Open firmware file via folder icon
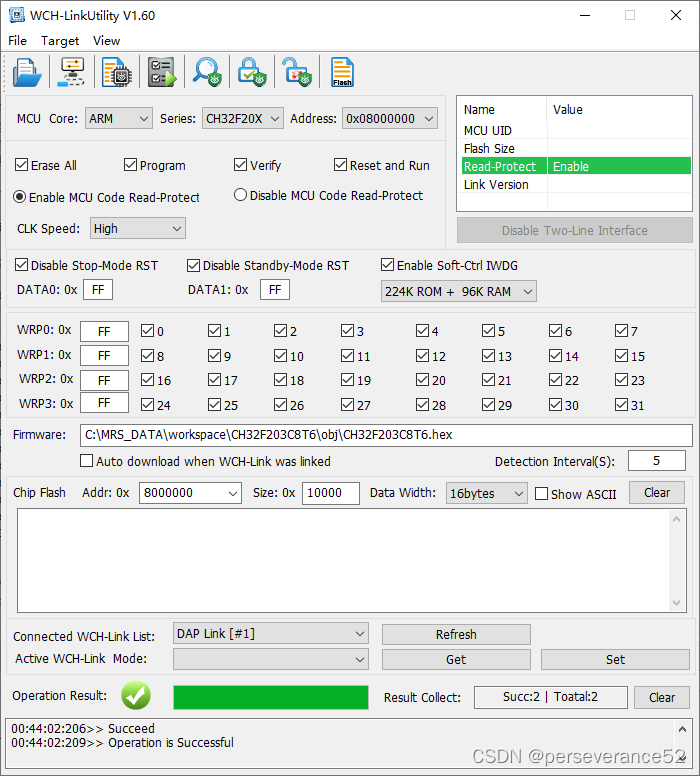The width and height of the screenshot is (700, 776). [26, 72]
